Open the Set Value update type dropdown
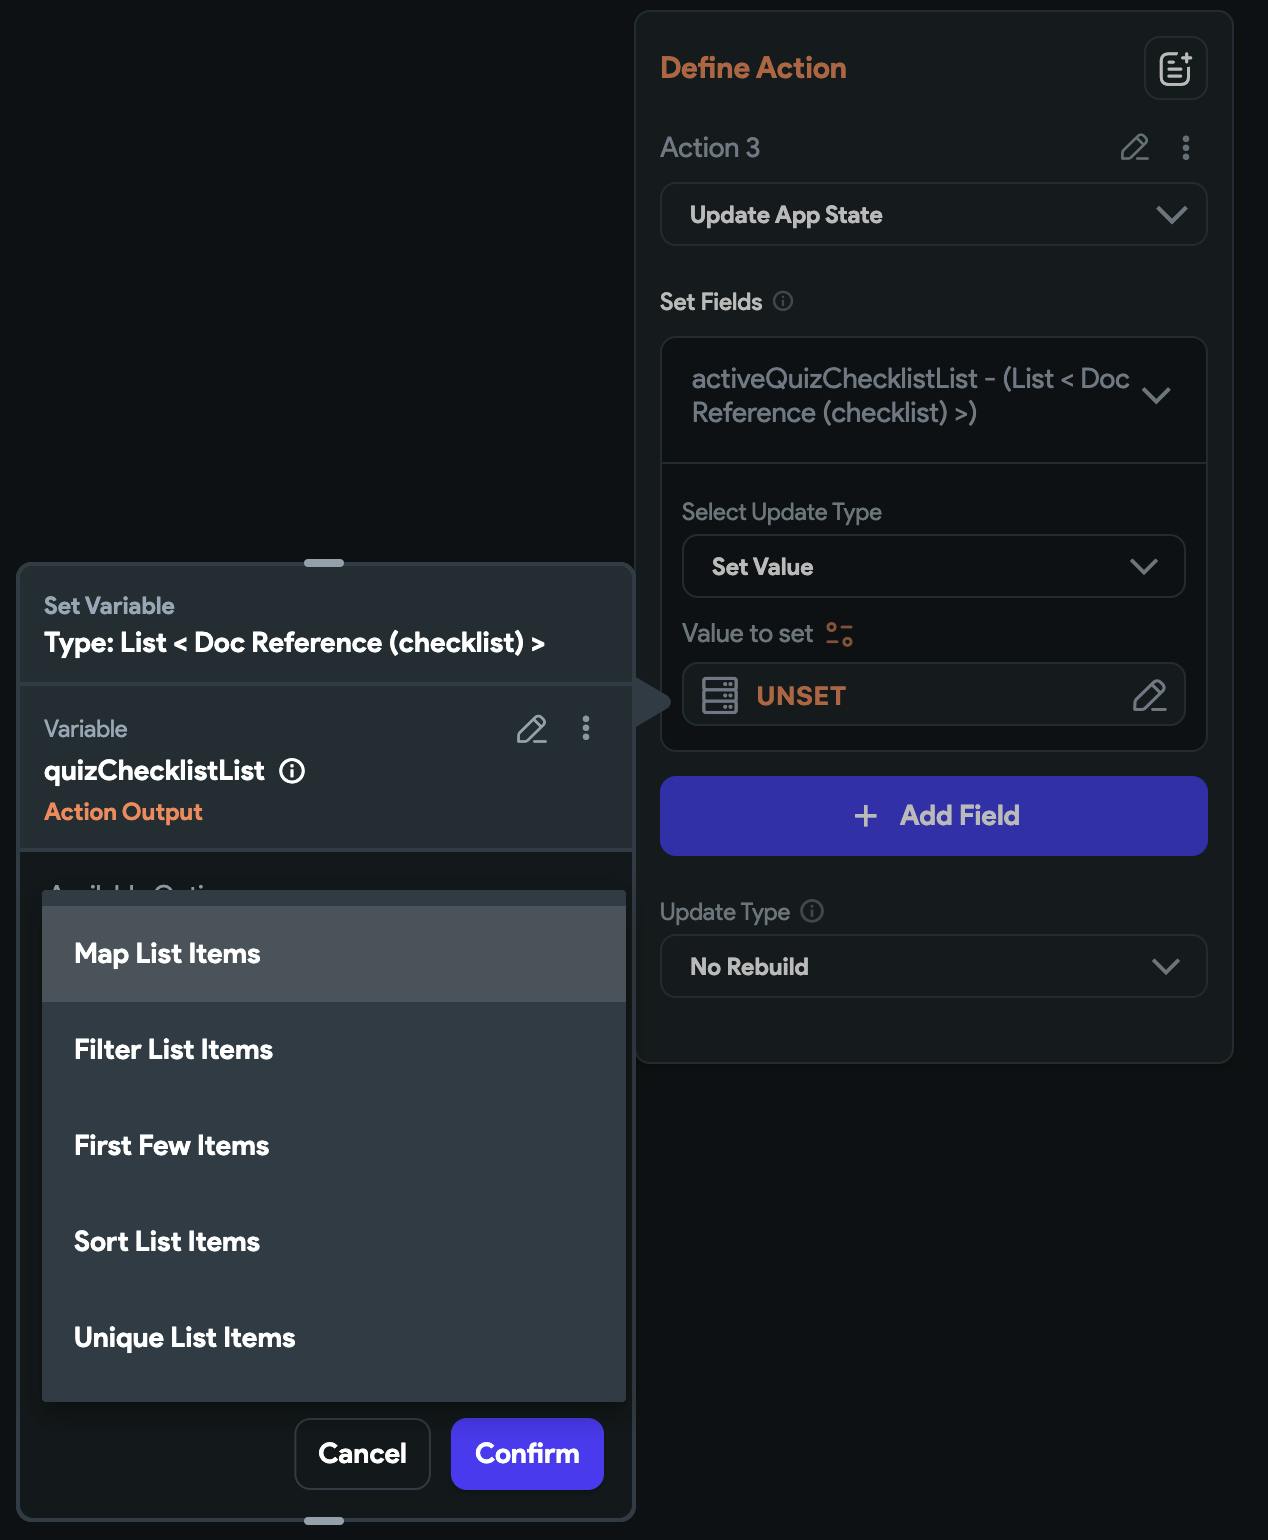1268x1540 pixels. point(933,567)
